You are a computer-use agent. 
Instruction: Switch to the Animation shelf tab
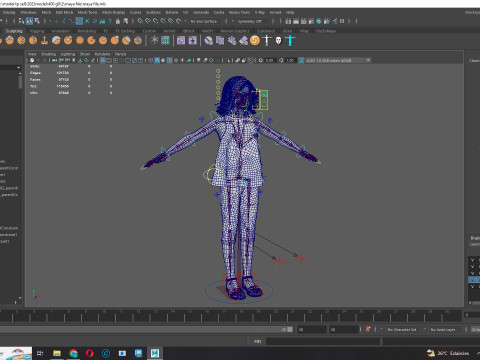pos(61,31)
